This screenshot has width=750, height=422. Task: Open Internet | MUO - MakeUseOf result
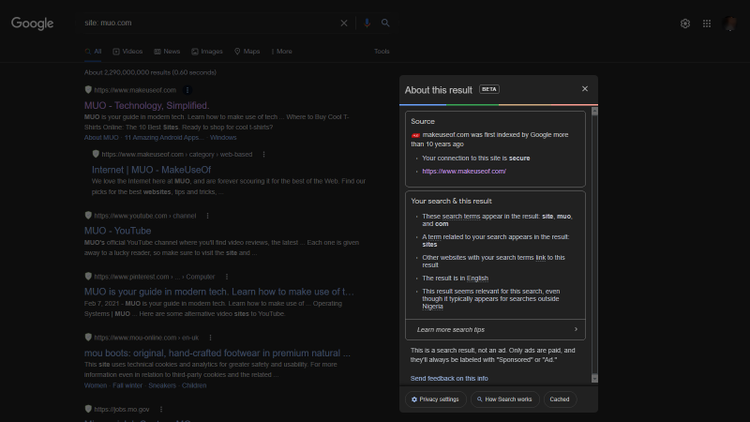[151, 170]
